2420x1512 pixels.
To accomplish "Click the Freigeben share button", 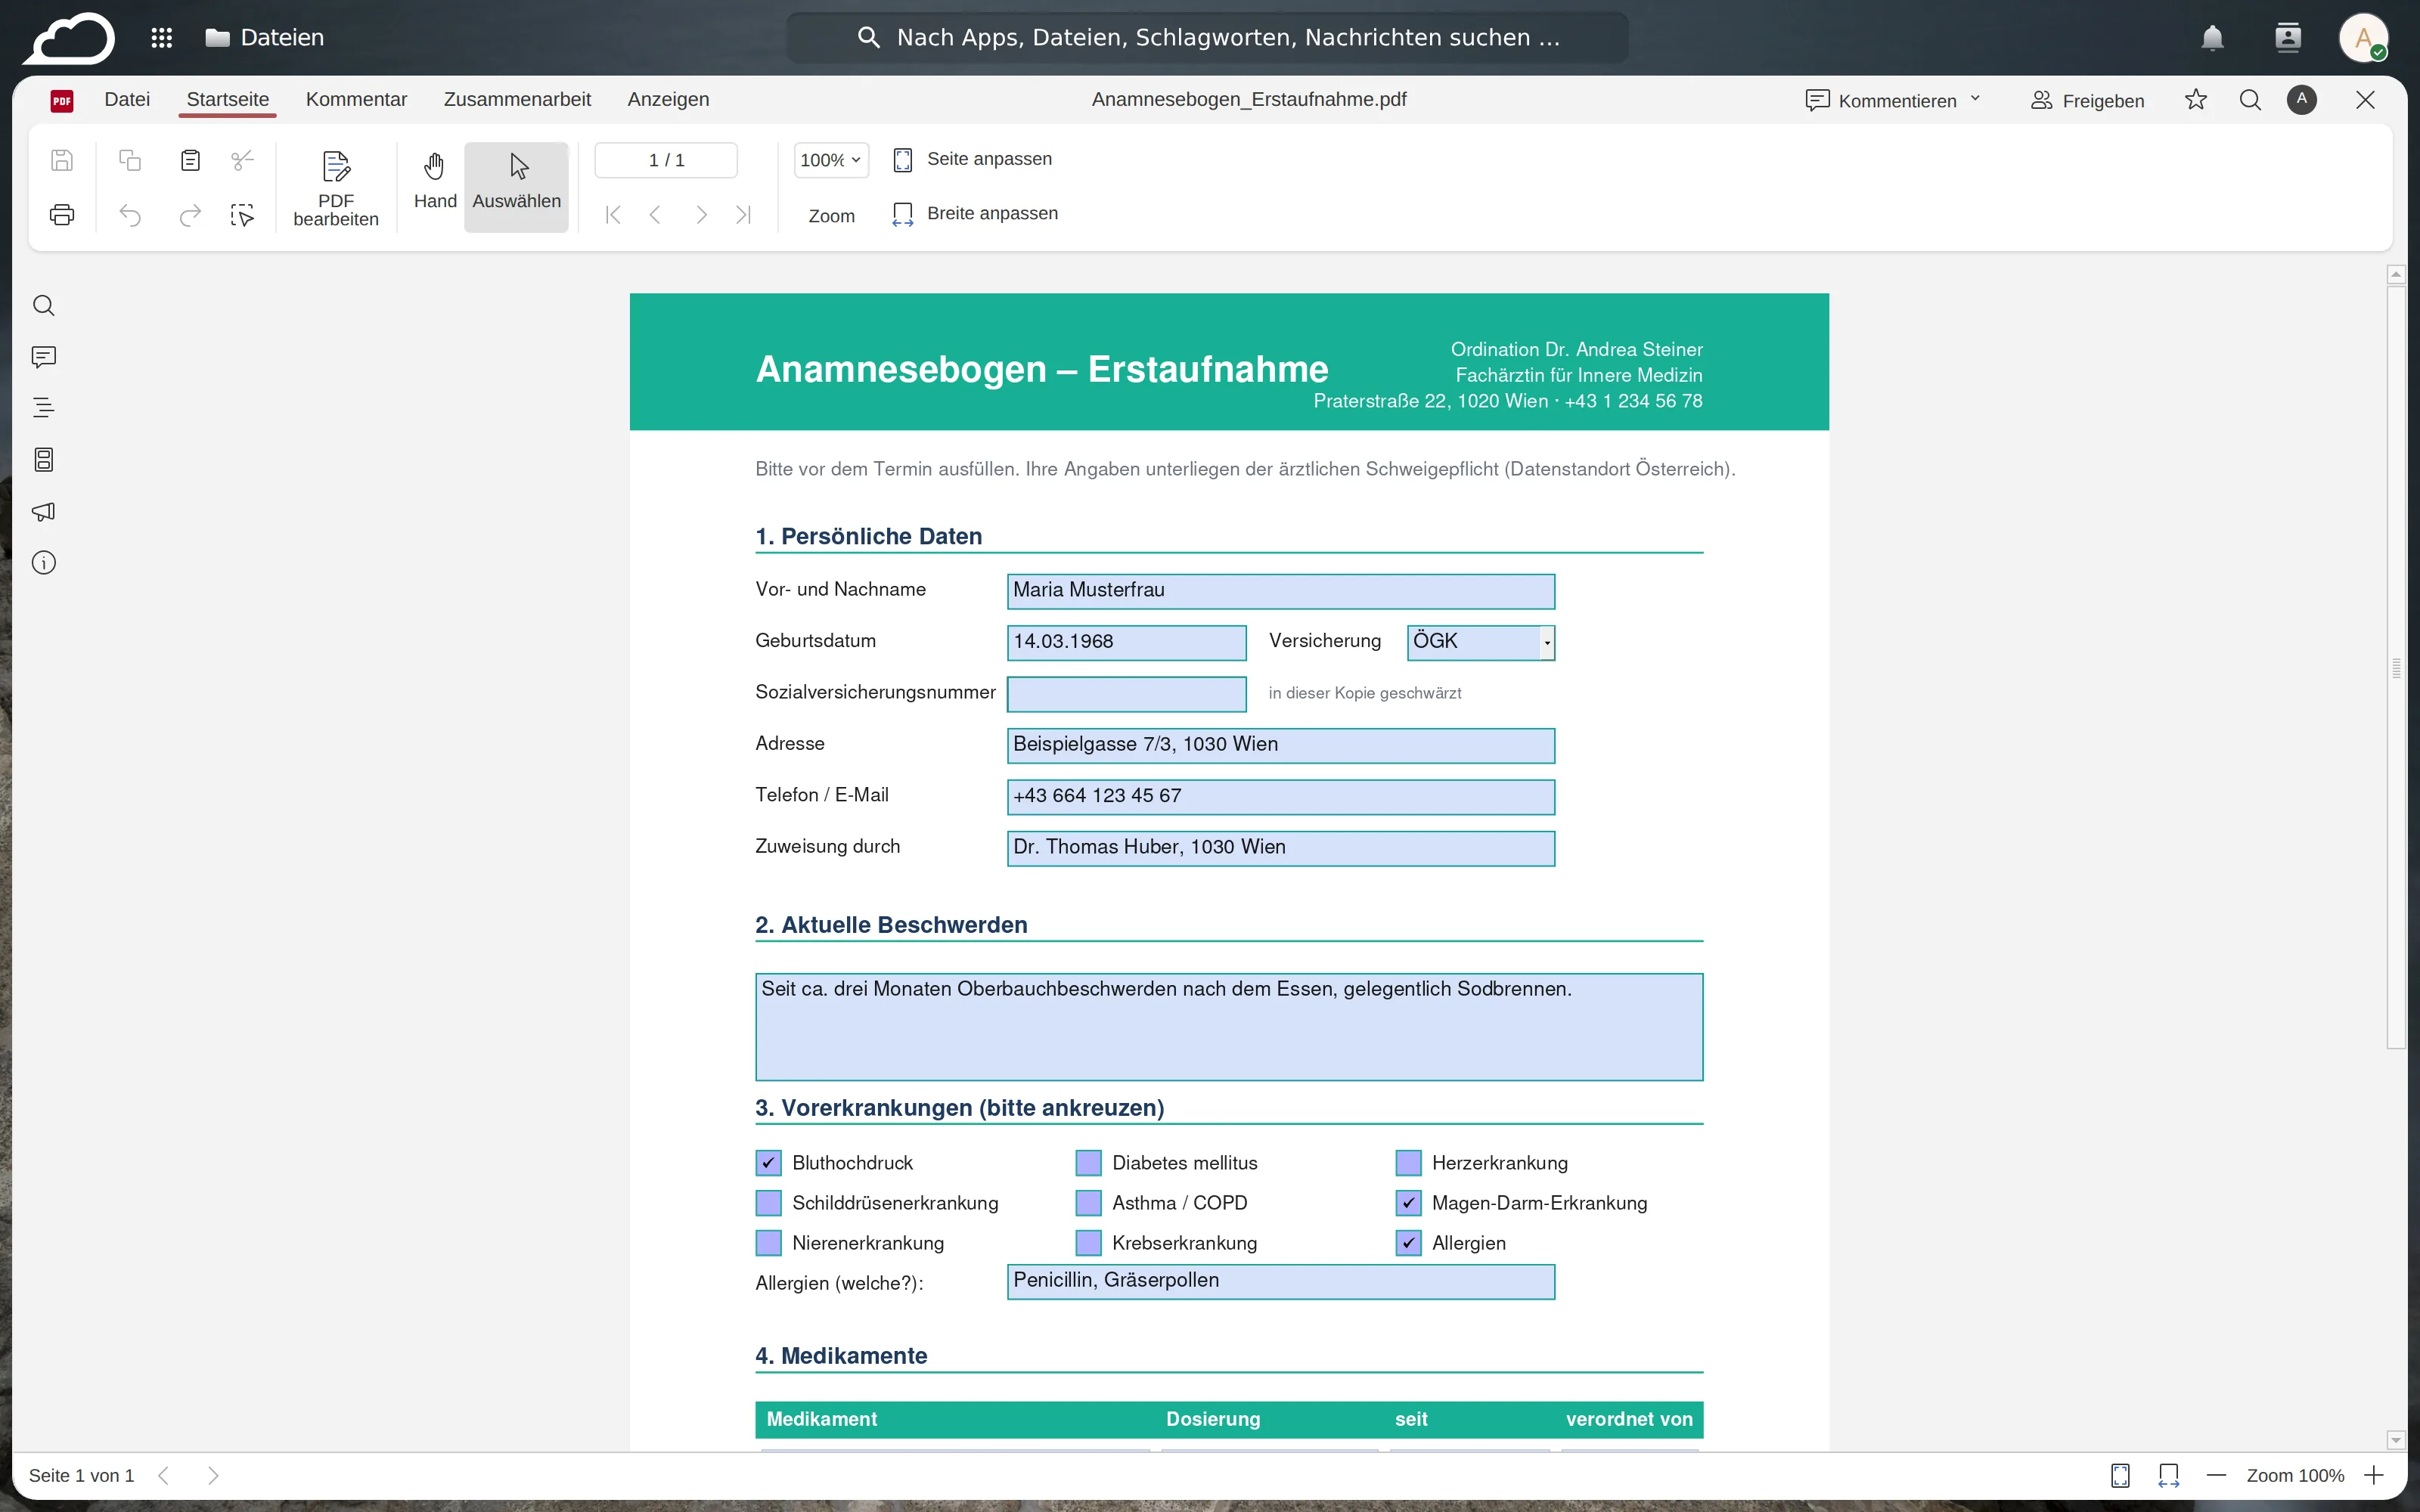I will [2088, 100].
